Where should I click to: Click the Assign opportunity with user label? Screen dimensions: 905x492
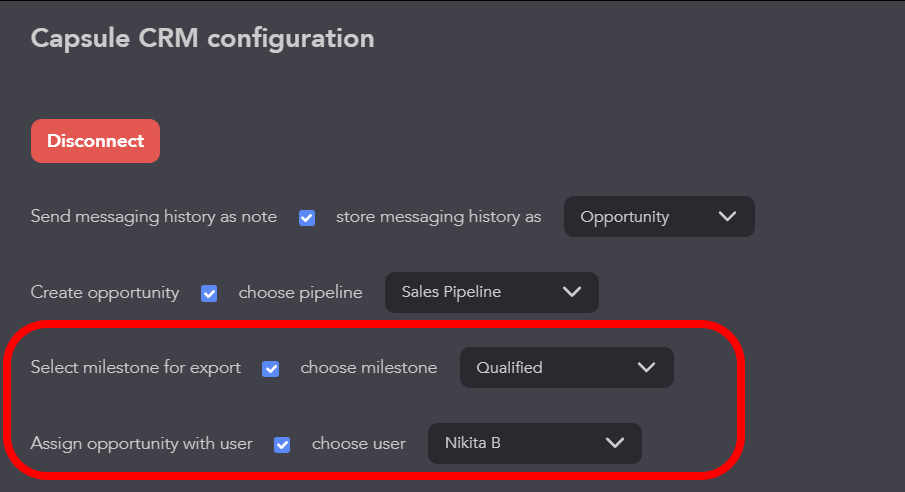(x=142, y=444)
